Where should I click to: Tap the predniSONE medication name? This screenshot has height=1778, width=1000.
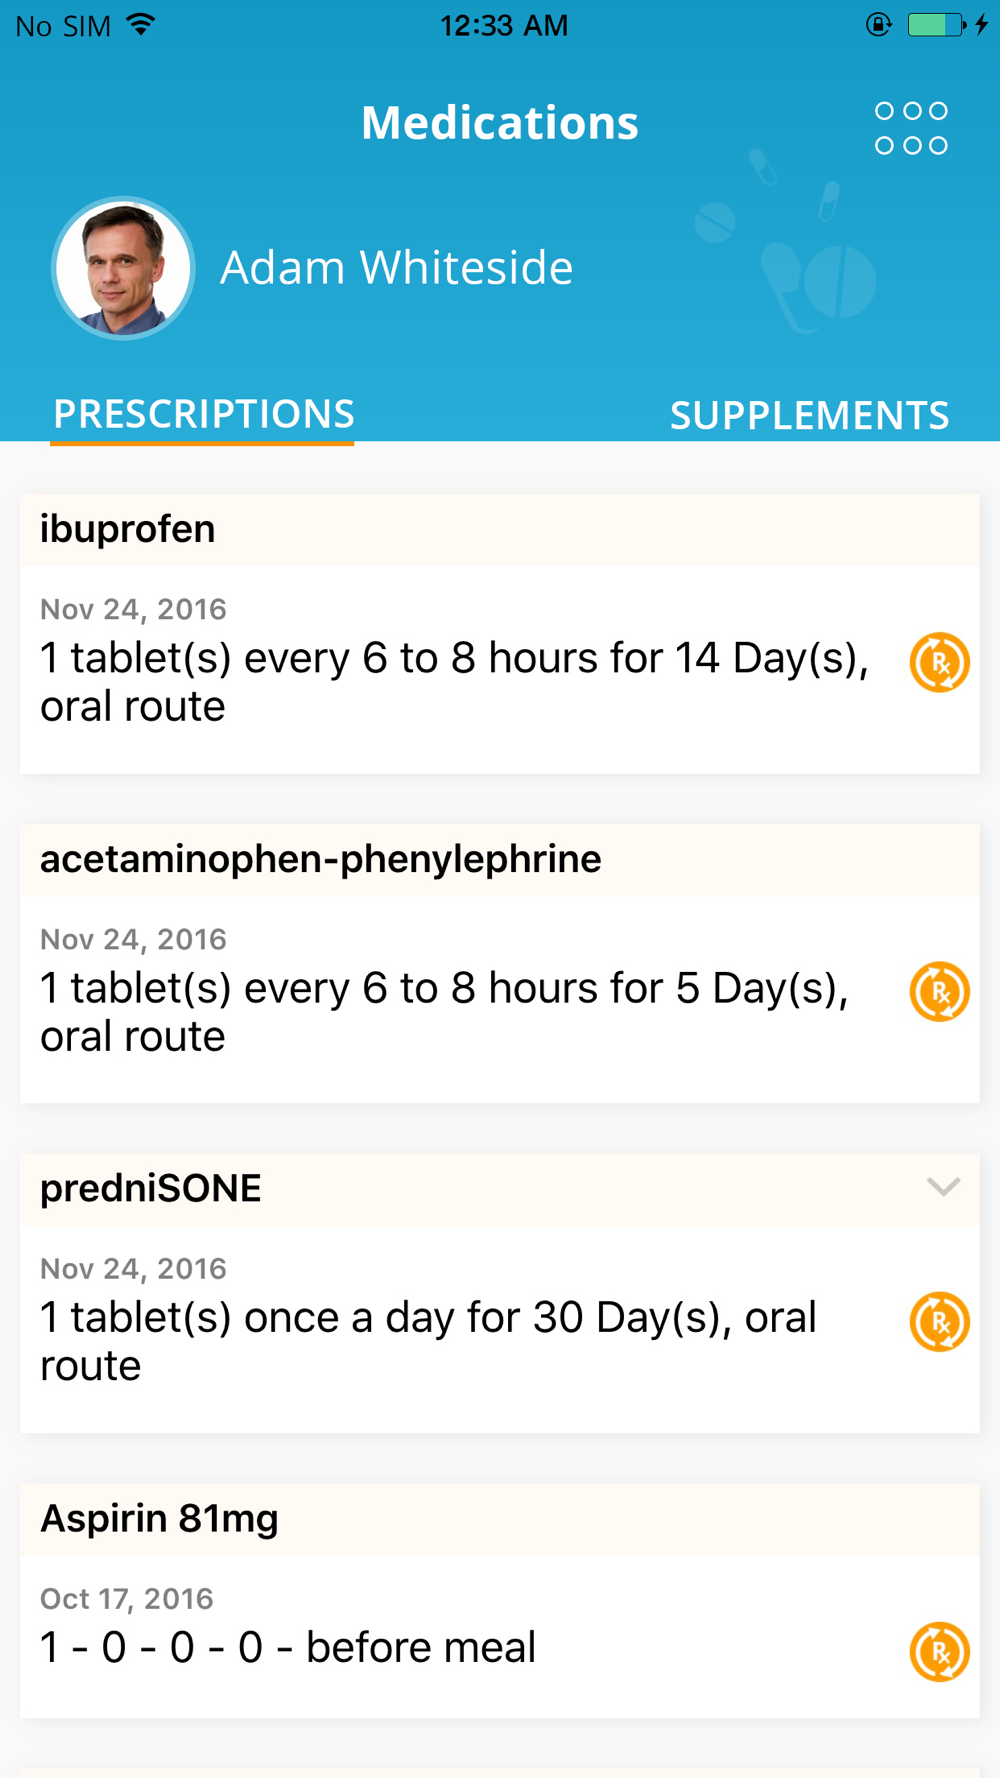pos(151,1189)
